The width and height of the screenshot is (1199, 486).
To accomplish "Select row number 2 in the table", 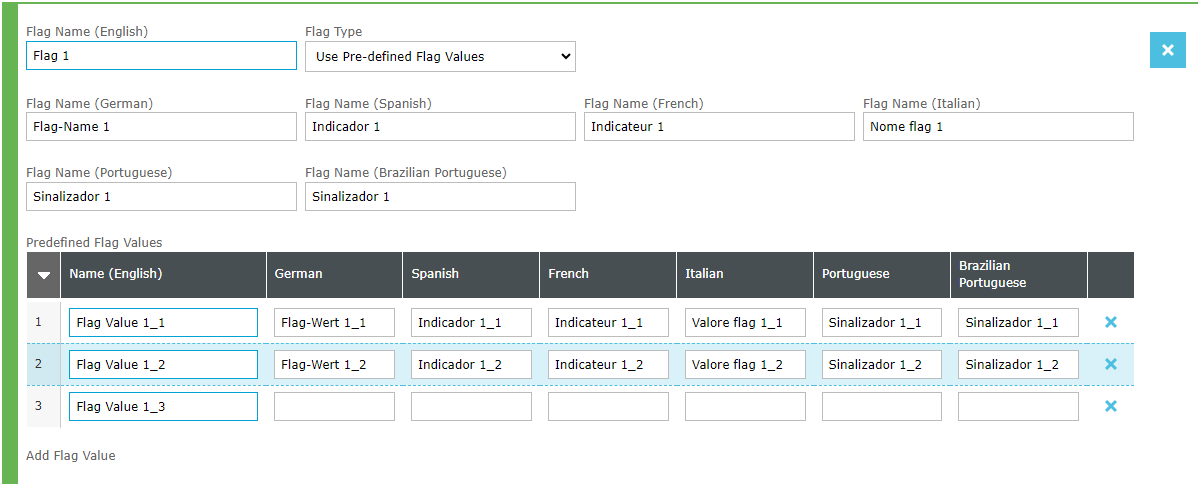I will coord(39,364).
